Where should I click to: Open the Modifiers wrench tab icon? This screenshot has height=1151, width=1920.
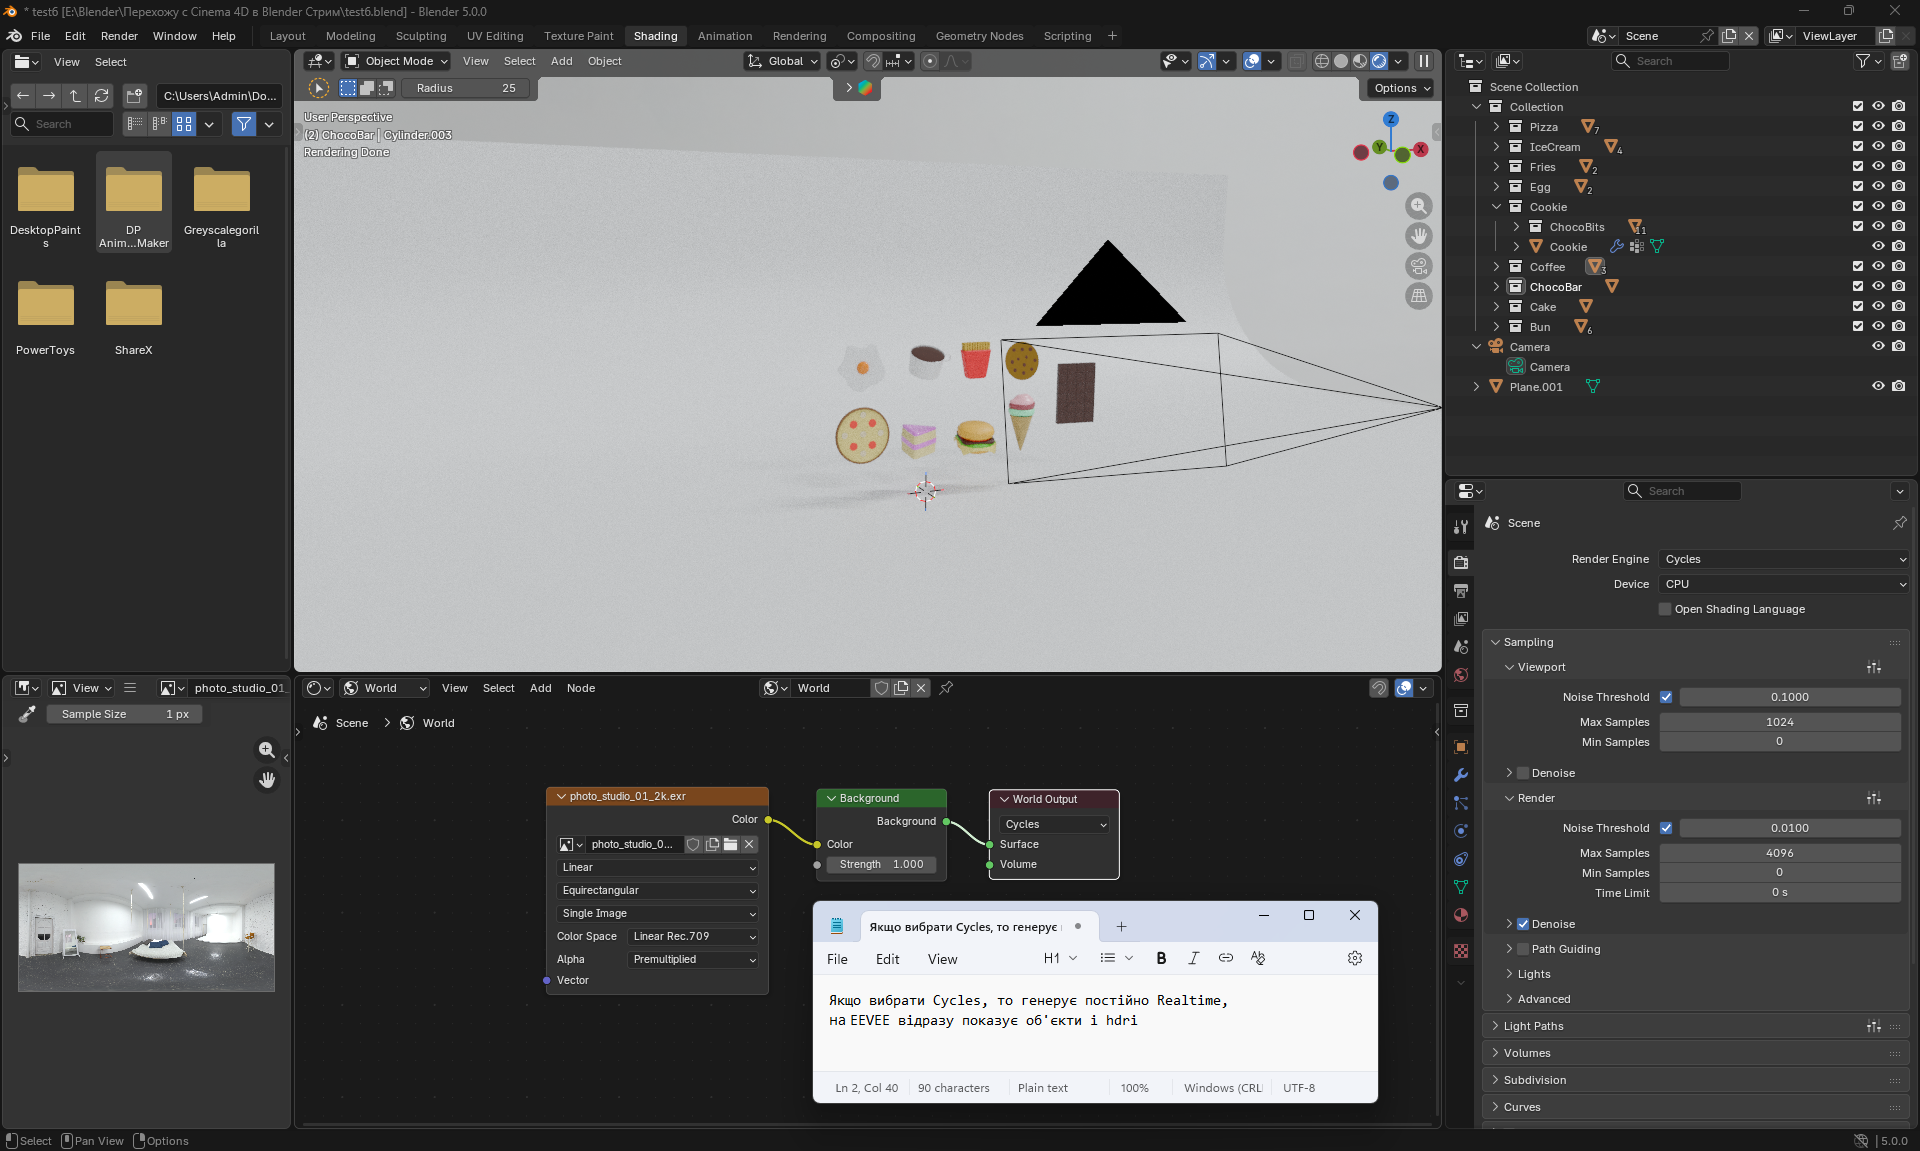point(1461,775)
